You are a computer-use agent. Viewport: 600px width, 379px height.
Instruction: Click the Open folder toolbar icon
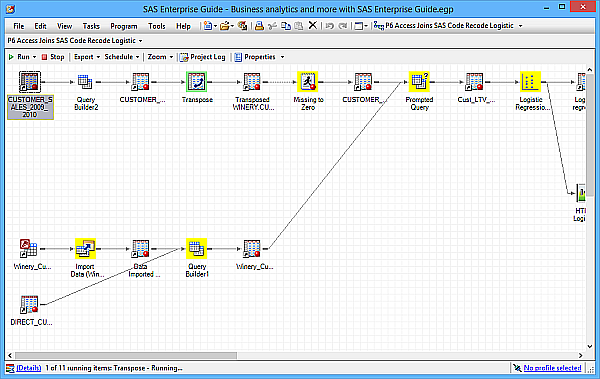point(225,26)
